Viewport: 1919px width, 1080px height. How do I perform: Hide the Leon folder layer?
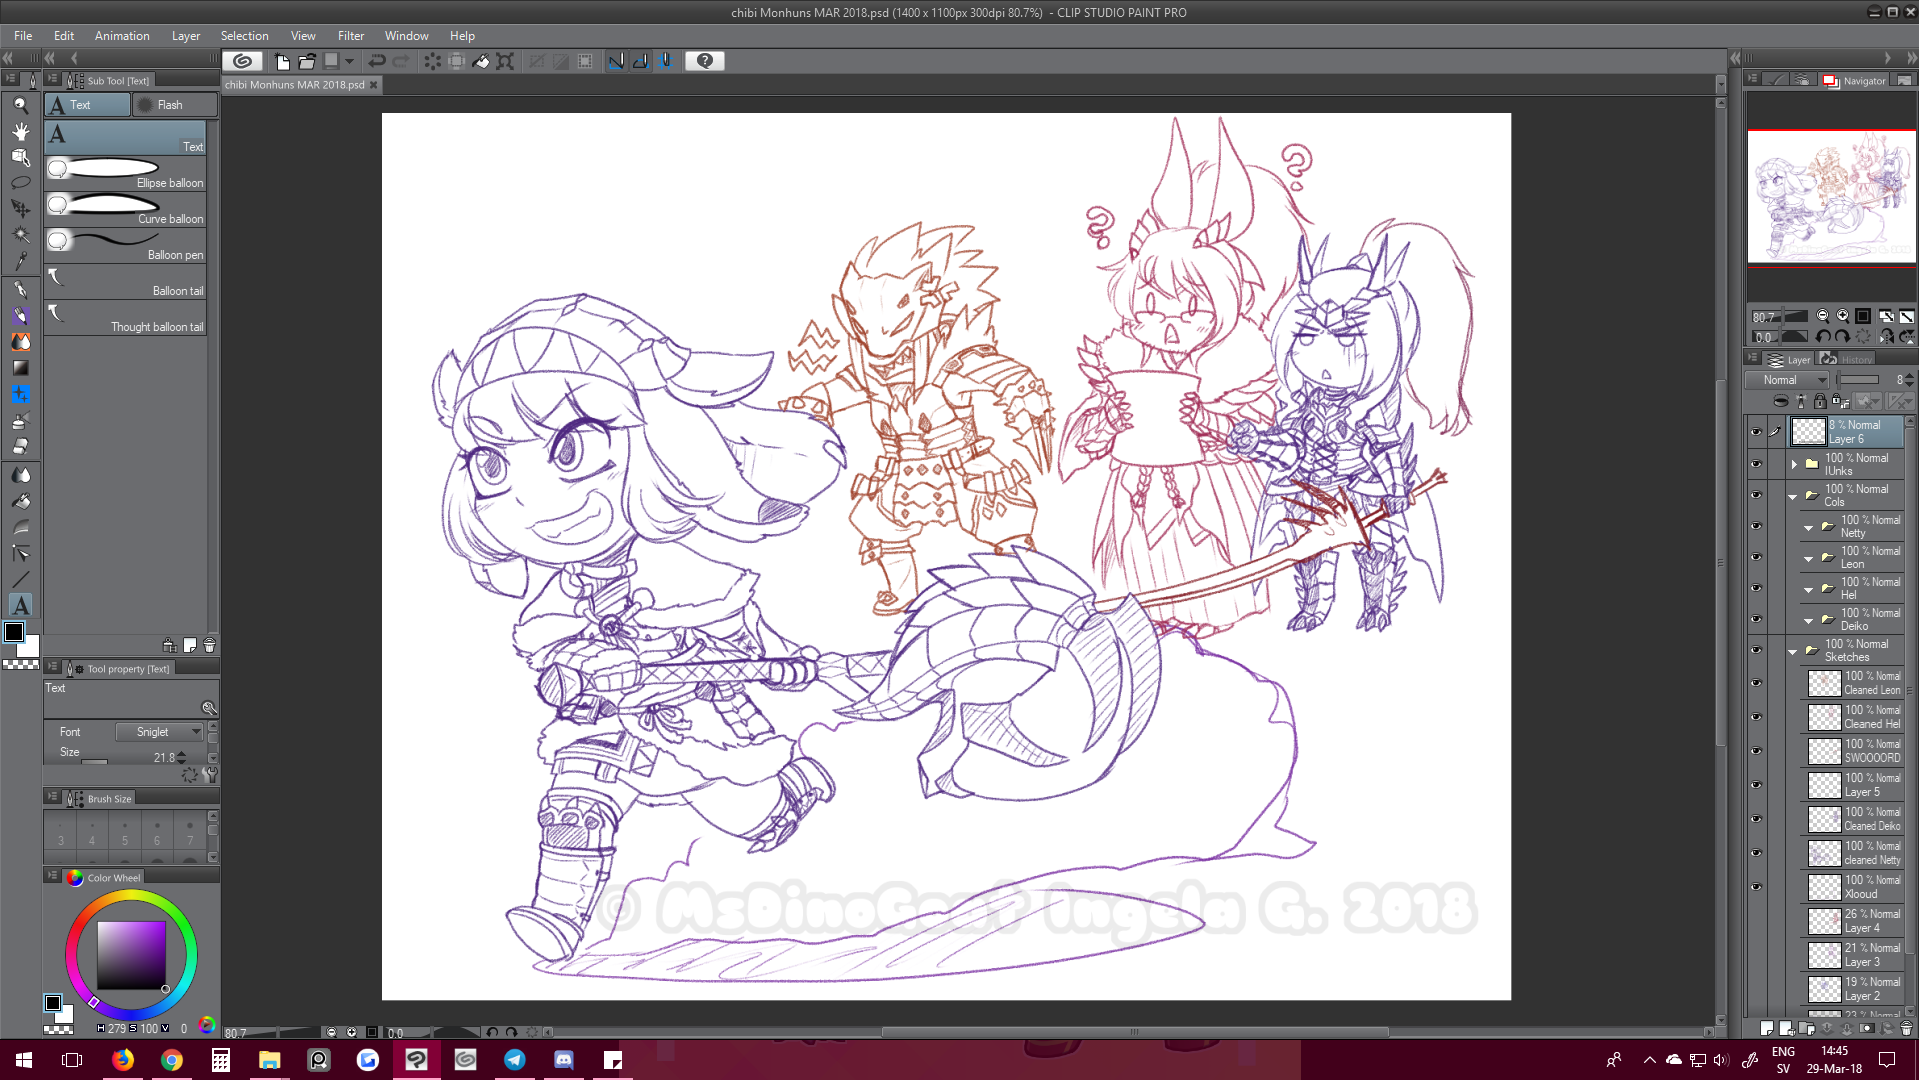1756,557
